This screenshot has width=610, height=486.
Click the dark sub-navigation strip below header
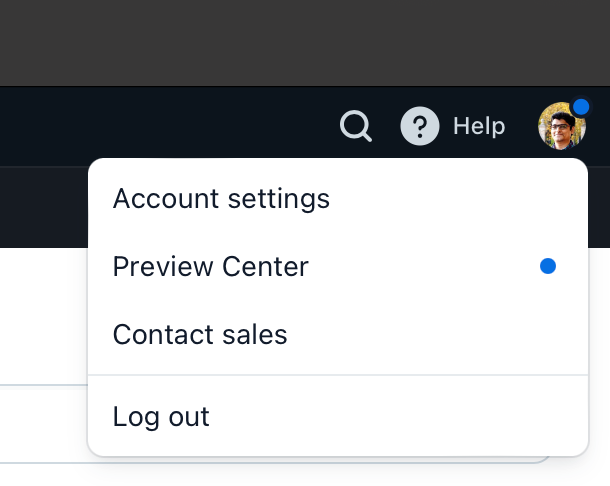[x=40, y=205]
